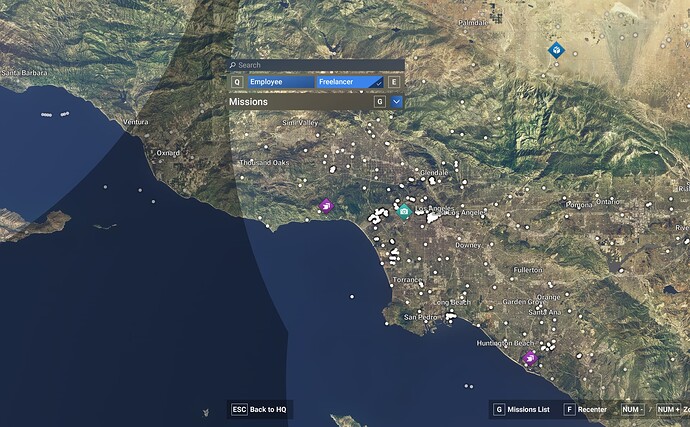Image resolution: width=690 pixels, height=427 pixels.
Task: Click the Santa Barbara city label
Action: 24,73
